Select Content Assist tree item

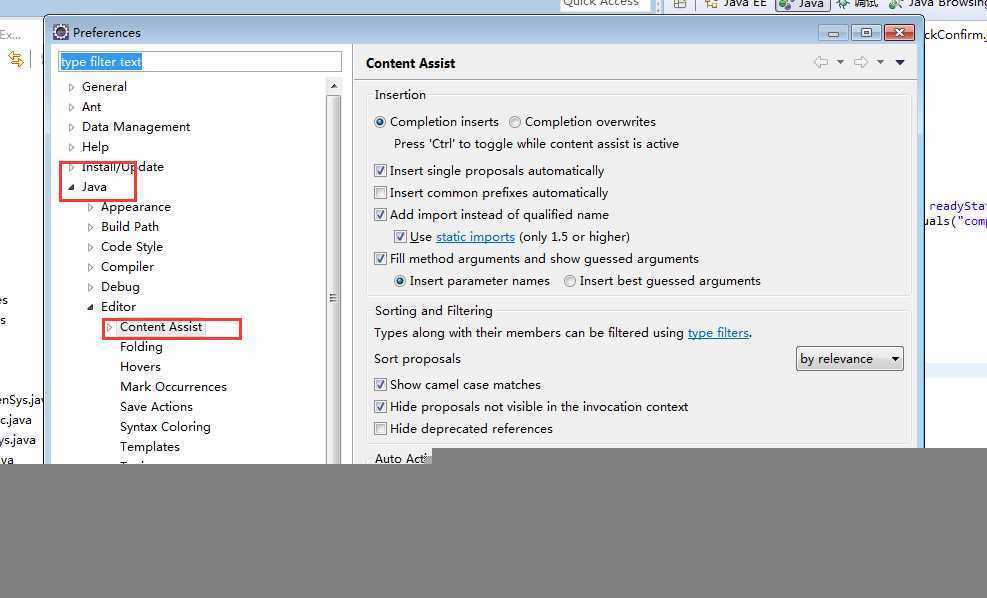point(161,327)
